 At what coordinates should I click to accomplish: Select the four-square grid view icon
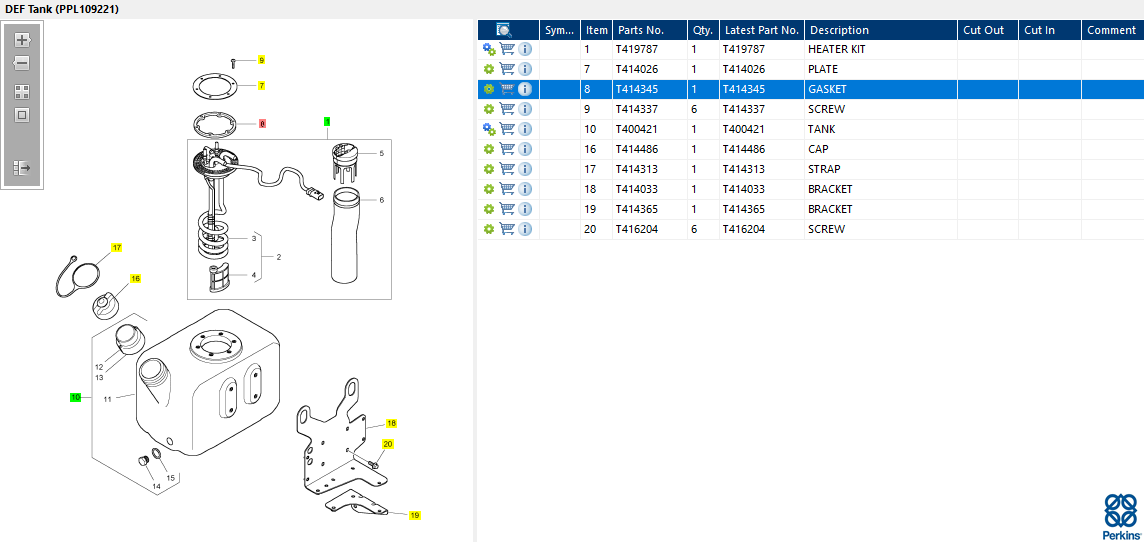(22, 92)
